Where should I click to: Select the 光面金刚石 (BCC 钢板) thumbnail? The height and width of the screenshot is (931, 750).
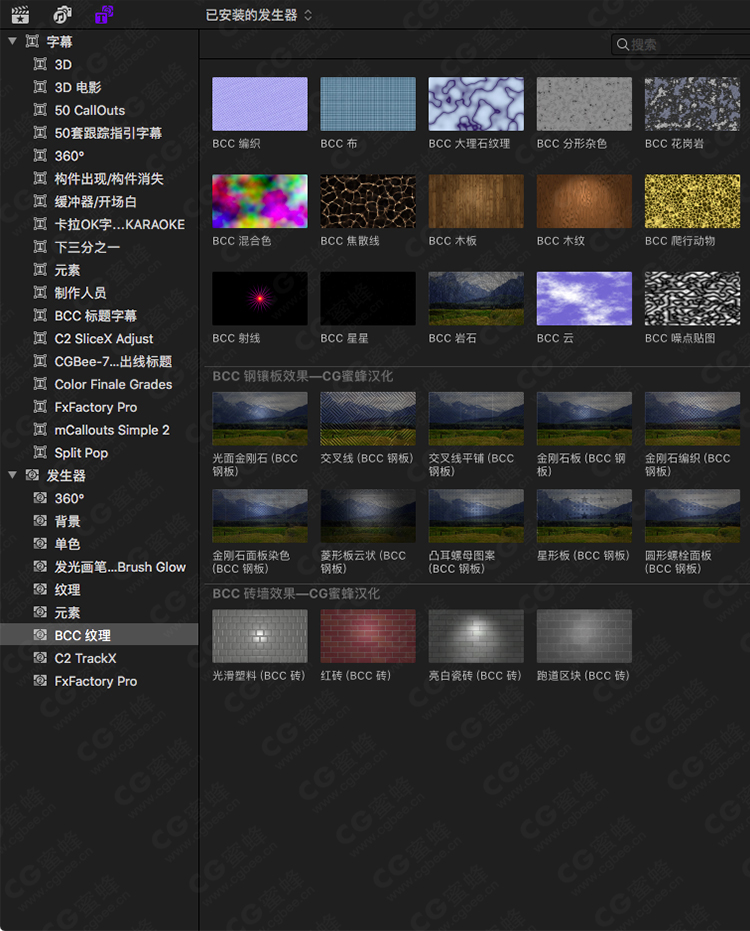pyautogui.click(x=260, y=419)
